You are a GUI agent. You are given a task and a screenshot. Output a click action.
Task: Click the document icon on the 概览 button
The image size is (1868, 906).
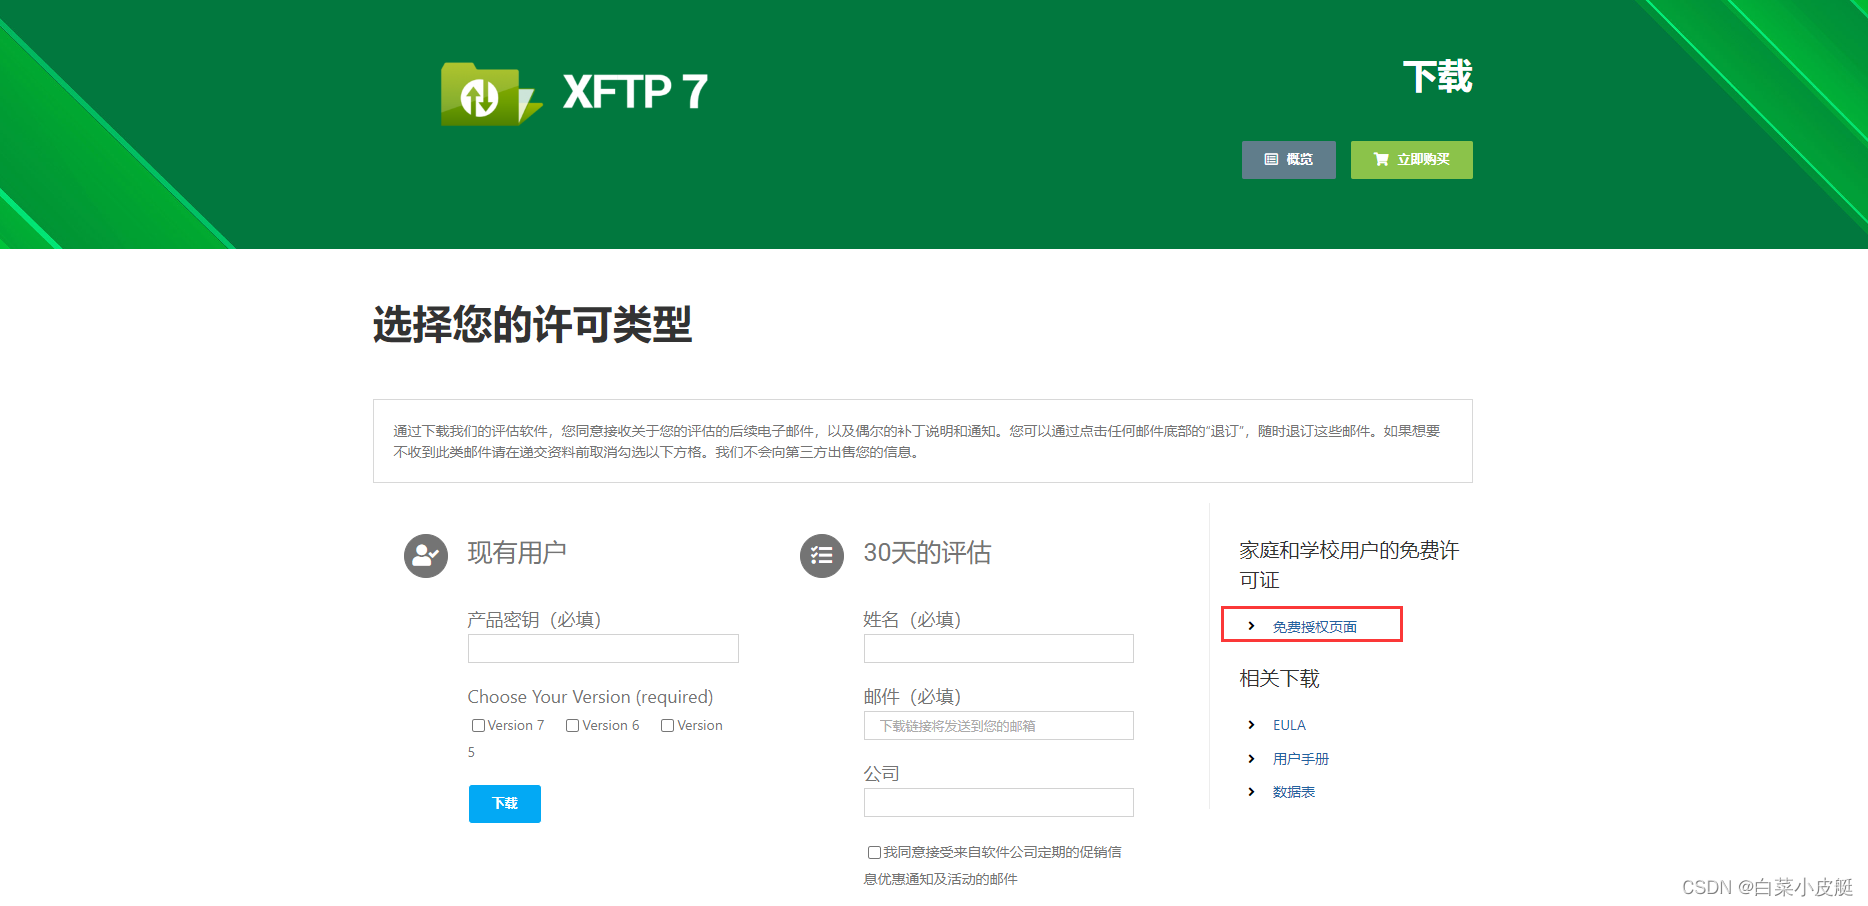click(1270, 159)
